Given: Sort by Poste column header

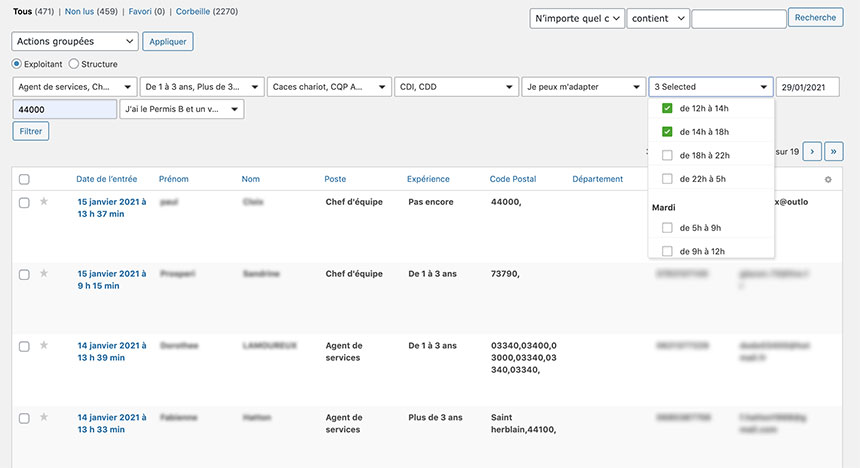Looking at the screenshot, I should tap(335, 179).
